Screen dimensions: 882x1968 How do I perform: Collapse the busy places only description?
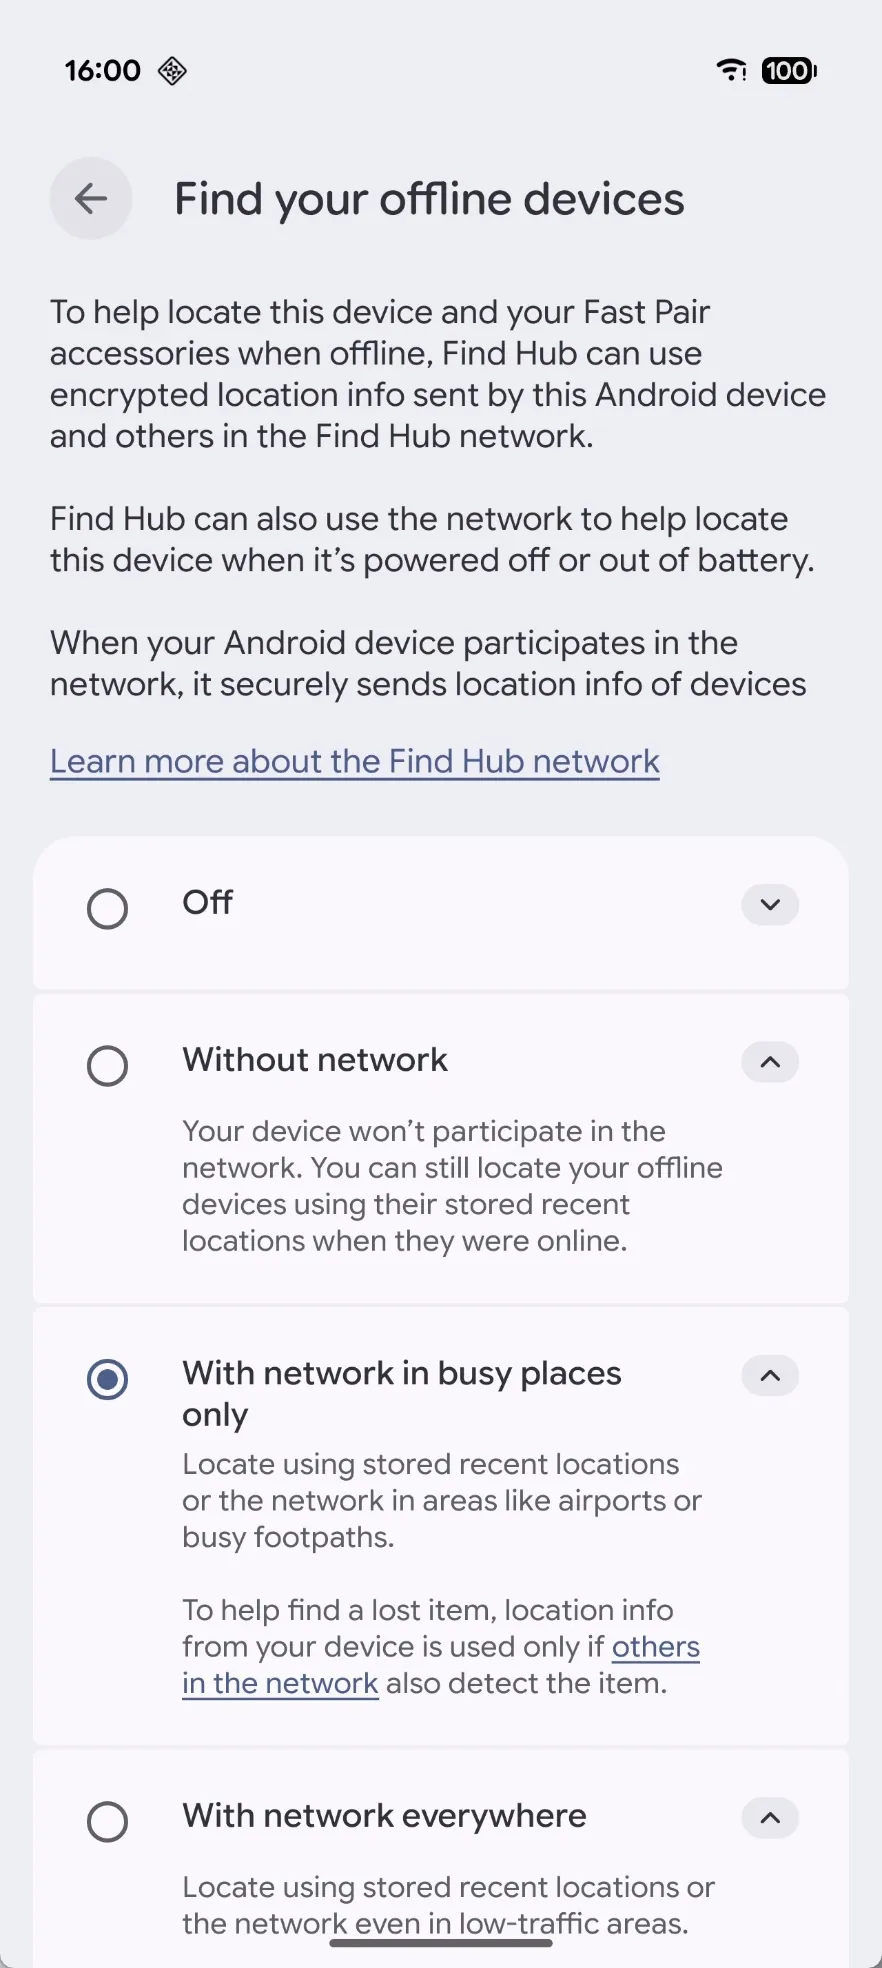770,1376
